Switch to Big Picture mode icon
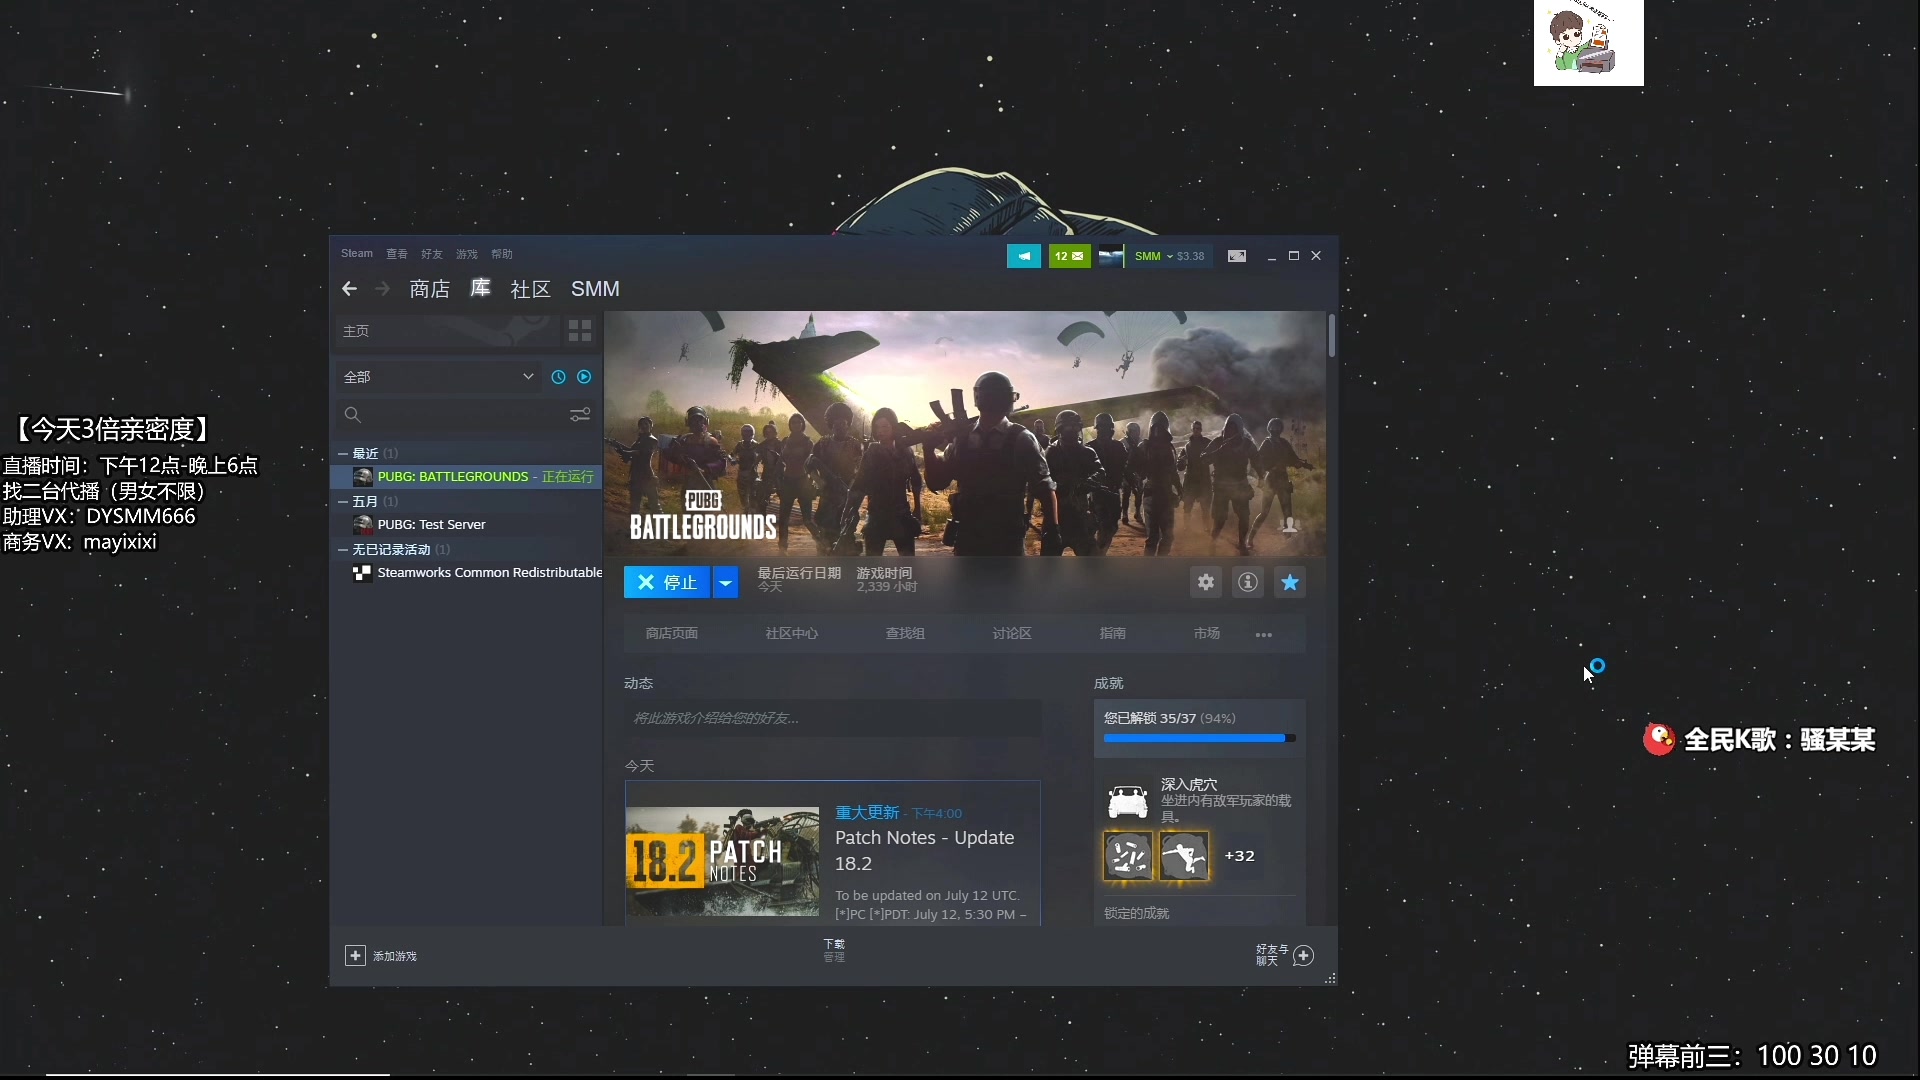1920x1080 pixels. [x=1237, y=256]
